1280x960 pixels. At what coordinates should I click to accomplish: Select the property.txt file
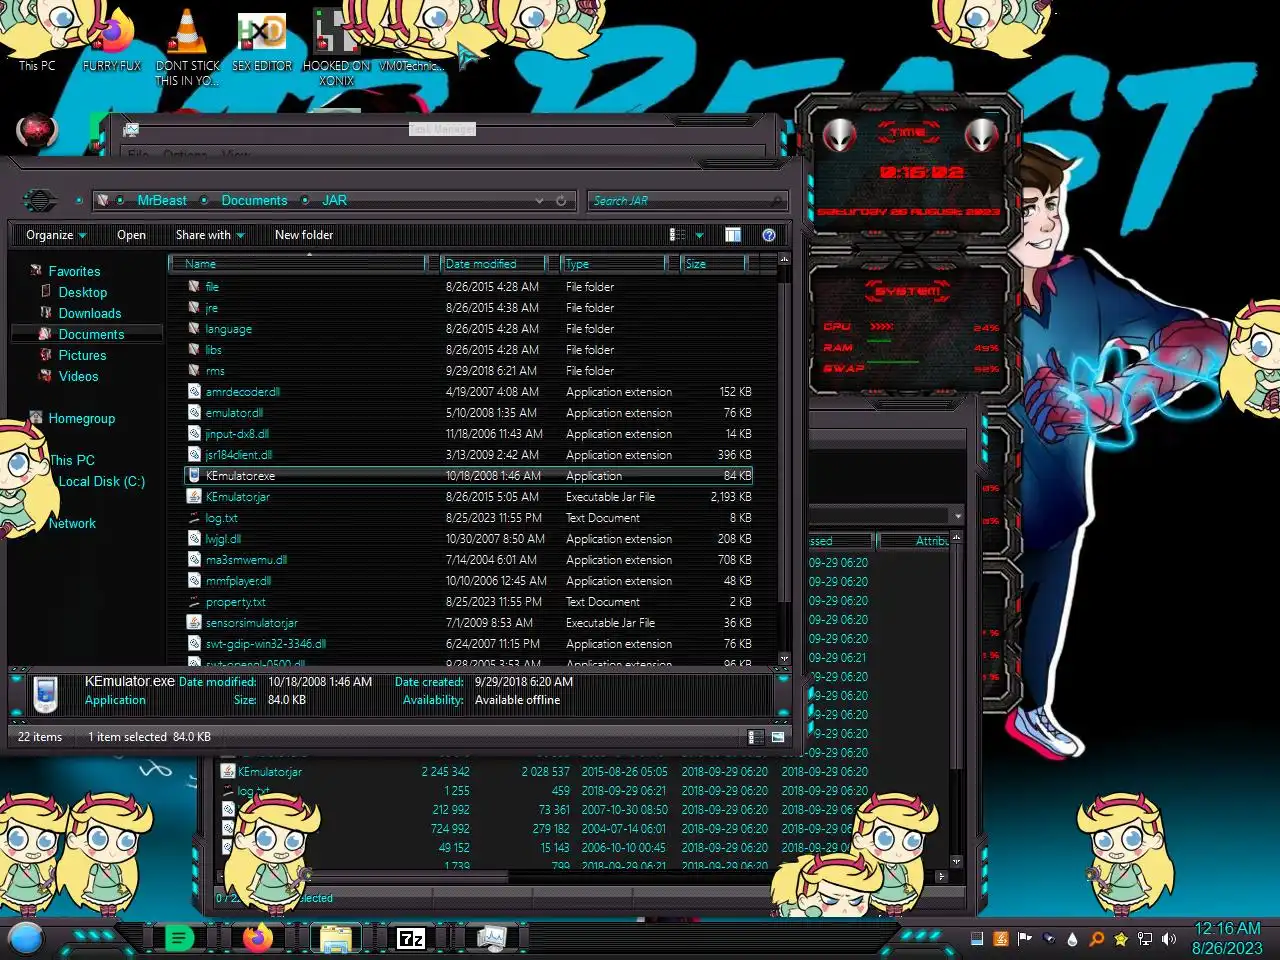[470, 602]
